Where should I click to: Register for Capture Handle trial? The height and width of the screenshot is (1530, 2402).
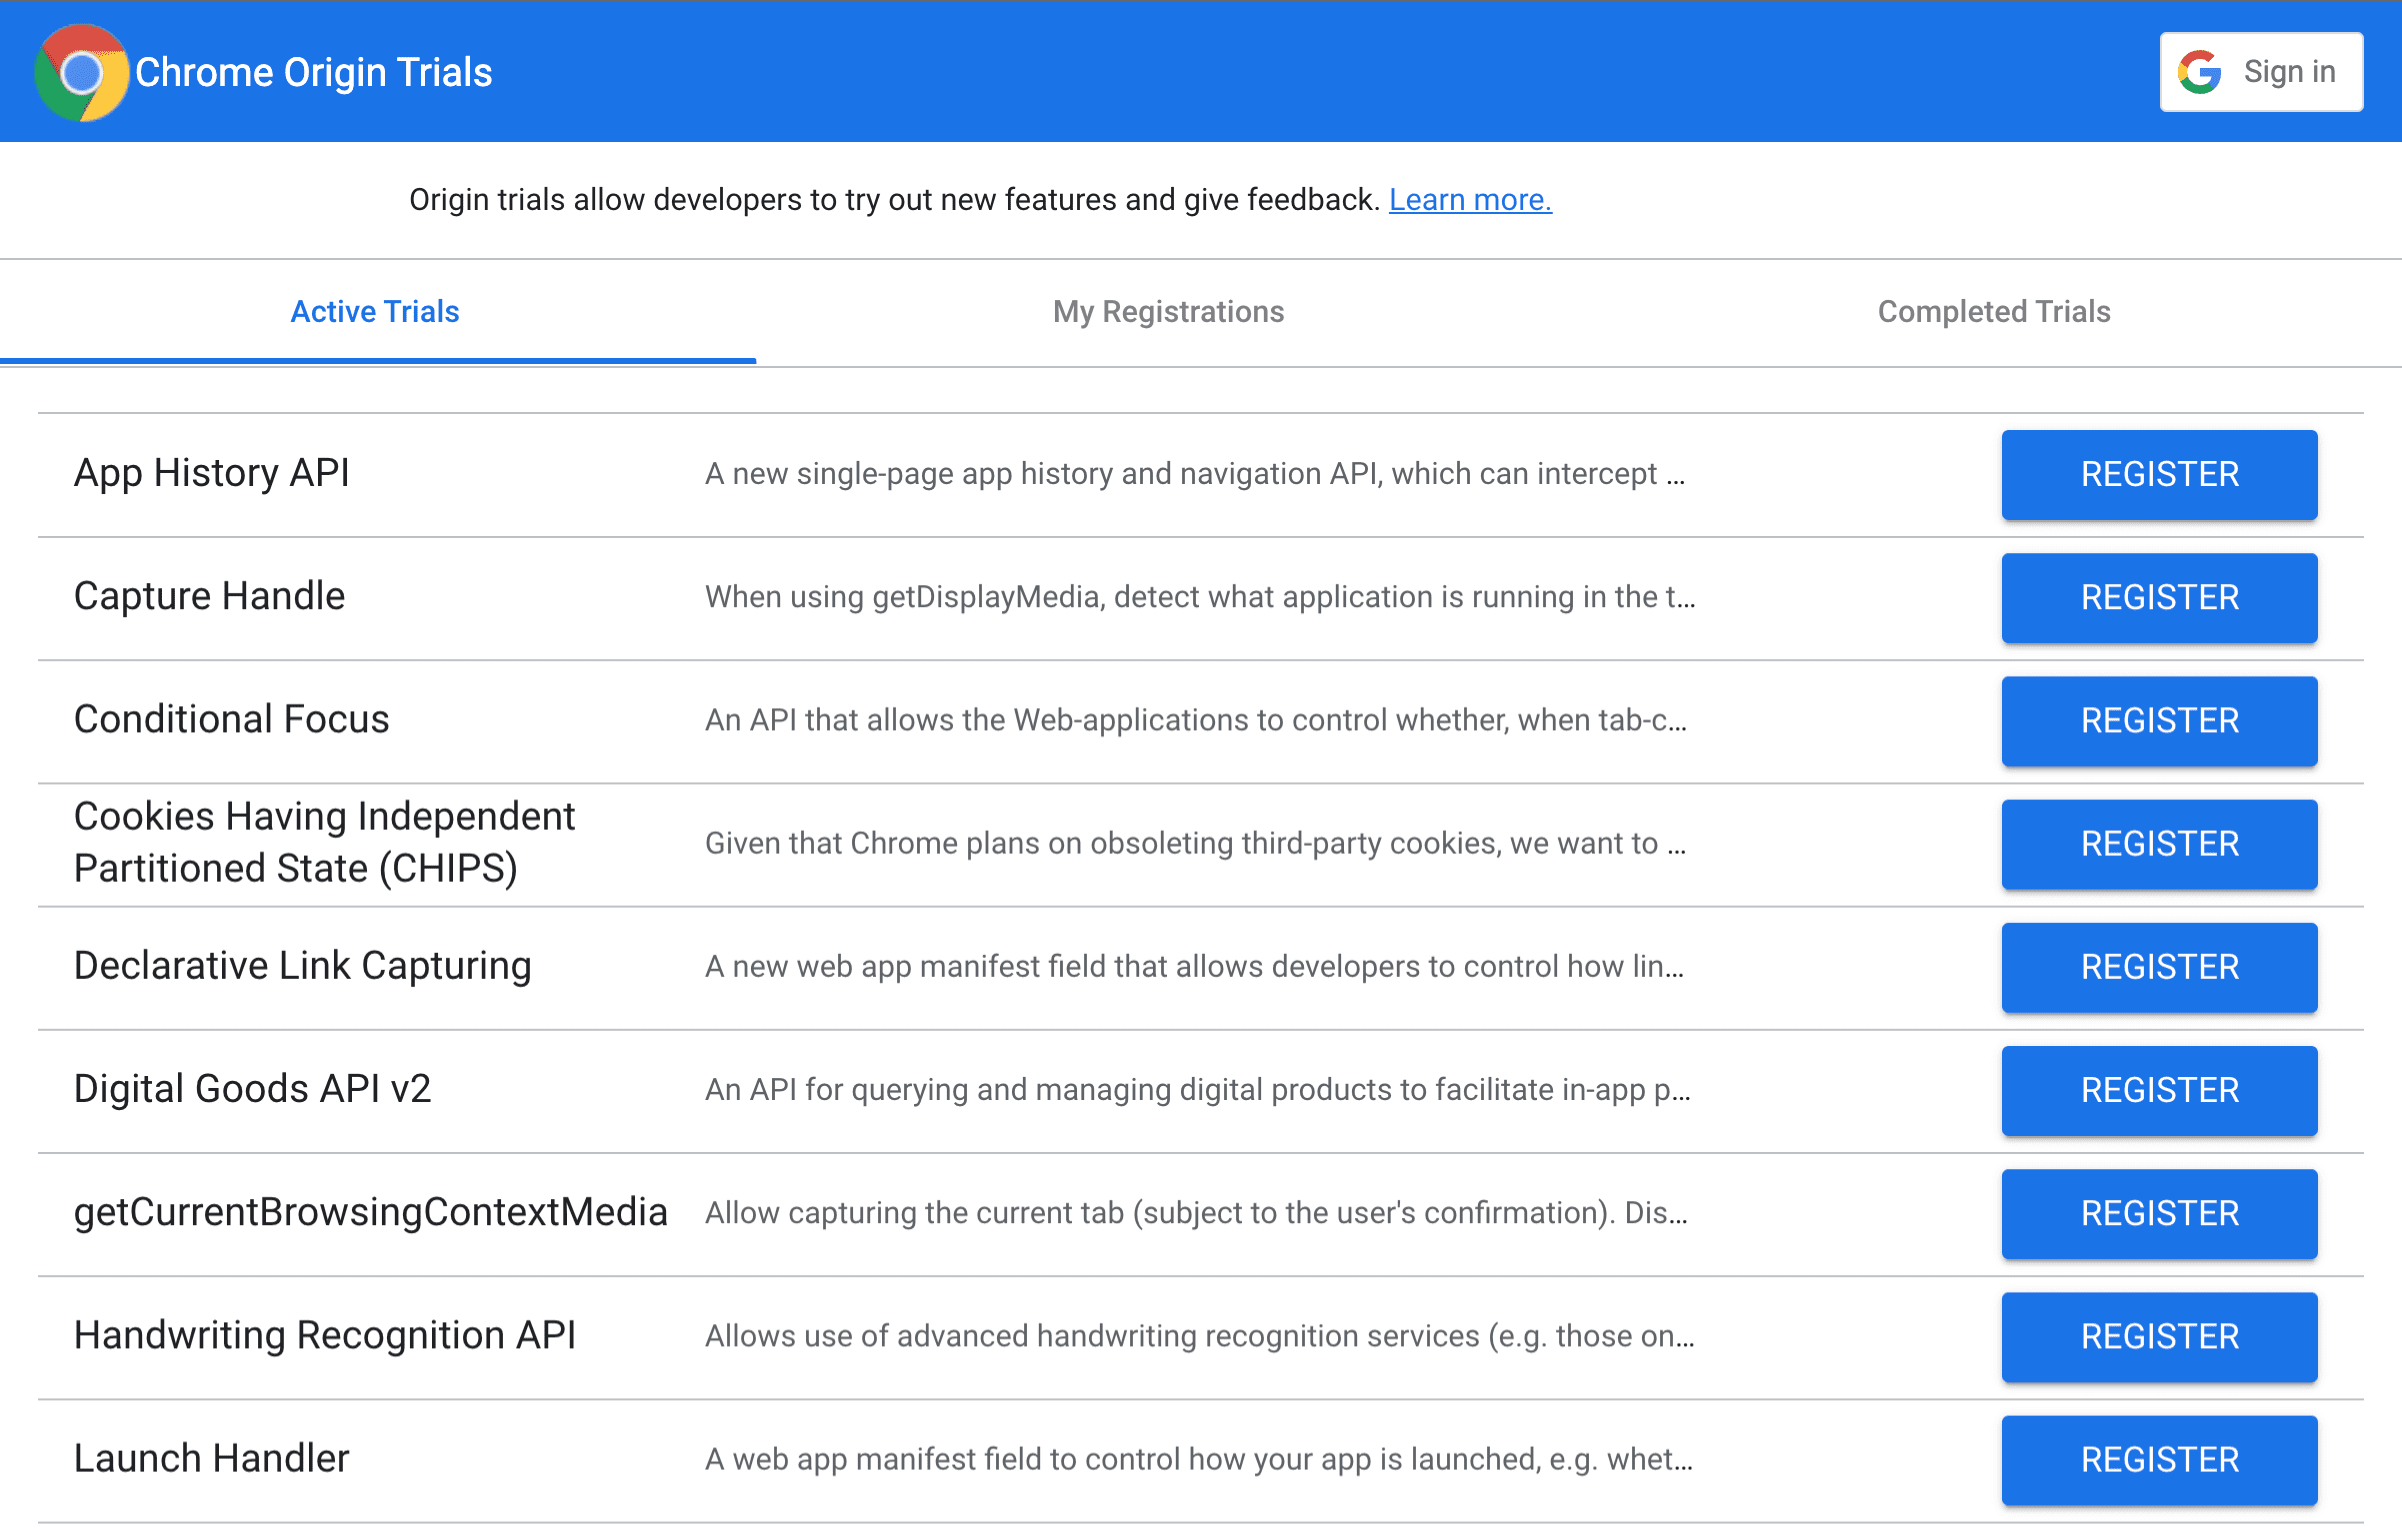coord(2157,597)
